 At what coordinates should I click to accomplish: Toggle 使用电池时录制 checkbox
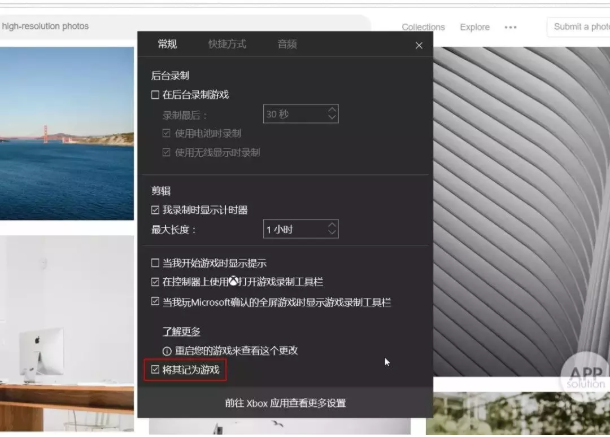pyautogui.click(x=167, y=133)
